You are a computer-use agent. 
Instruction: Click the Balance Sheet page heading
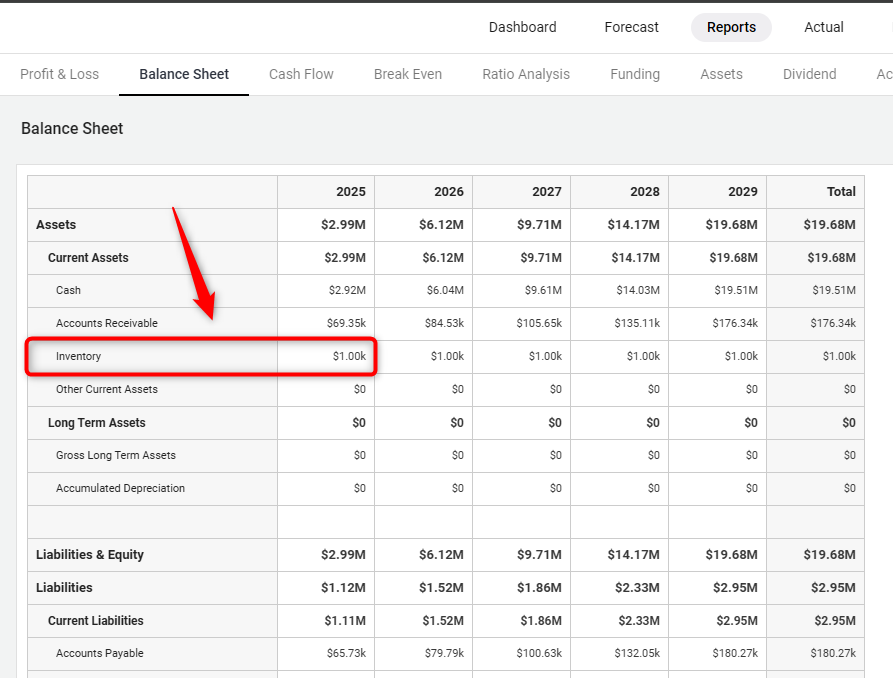click(72, 129)
